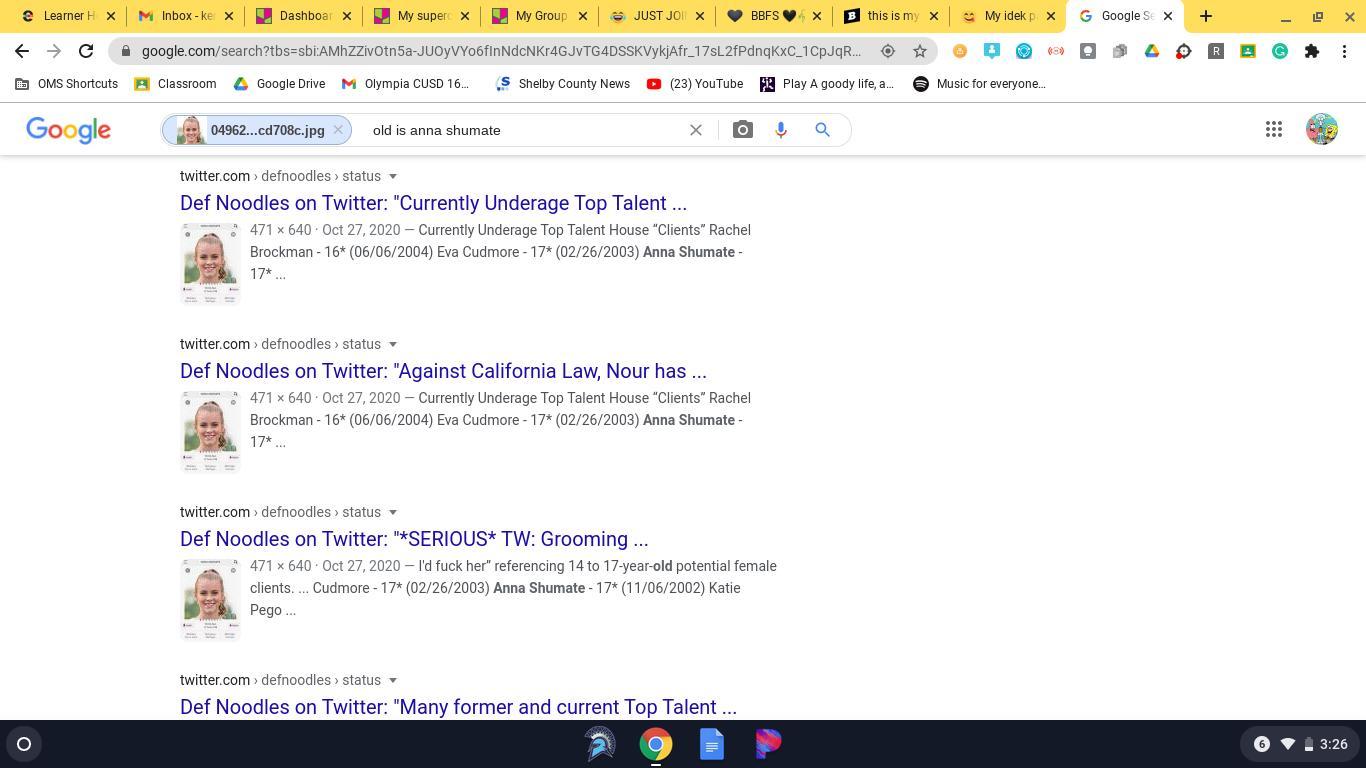
Task: Click thumbnail of 'Against California Law' result
Action: pyautogui.click(x=210, y=431)
